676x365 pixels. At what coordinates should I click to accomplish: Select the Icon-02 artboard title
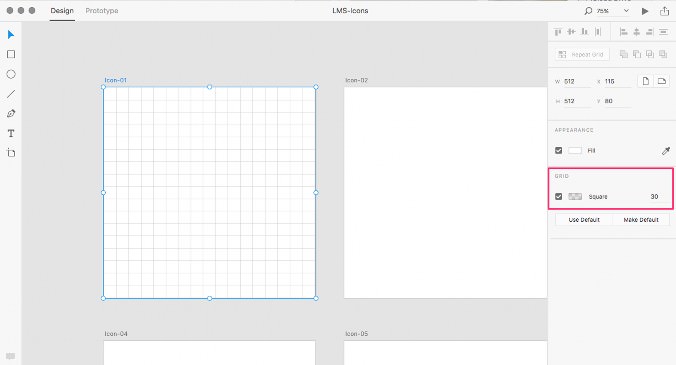pos(357,80)
